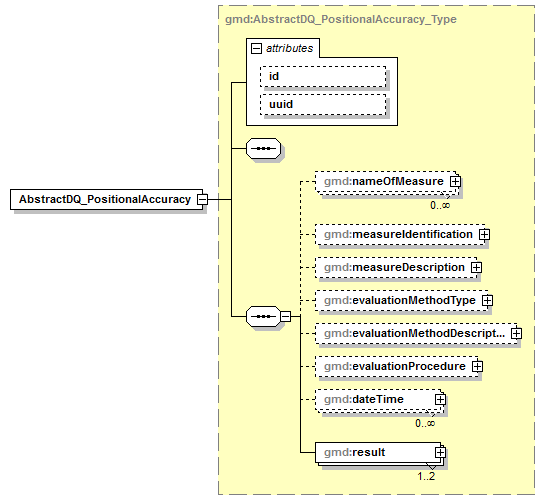Collapse the AbstractDQ_PositionalAccuracy root node
Viewport: 545px width, 500px height.
point(202,199)
